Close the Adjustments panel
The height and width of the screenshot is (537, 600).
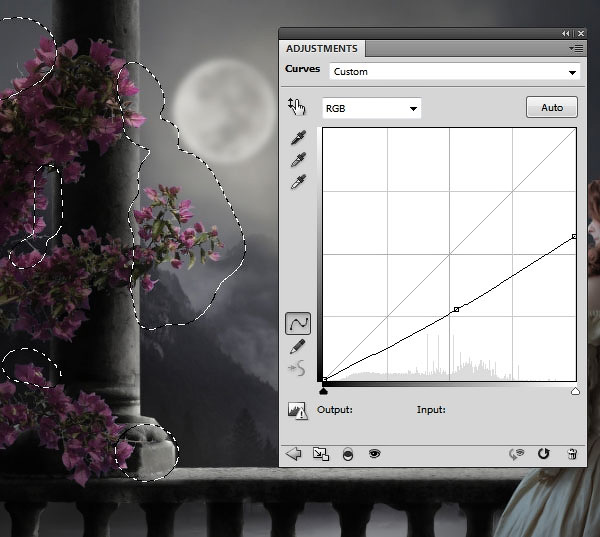(581, 34)
